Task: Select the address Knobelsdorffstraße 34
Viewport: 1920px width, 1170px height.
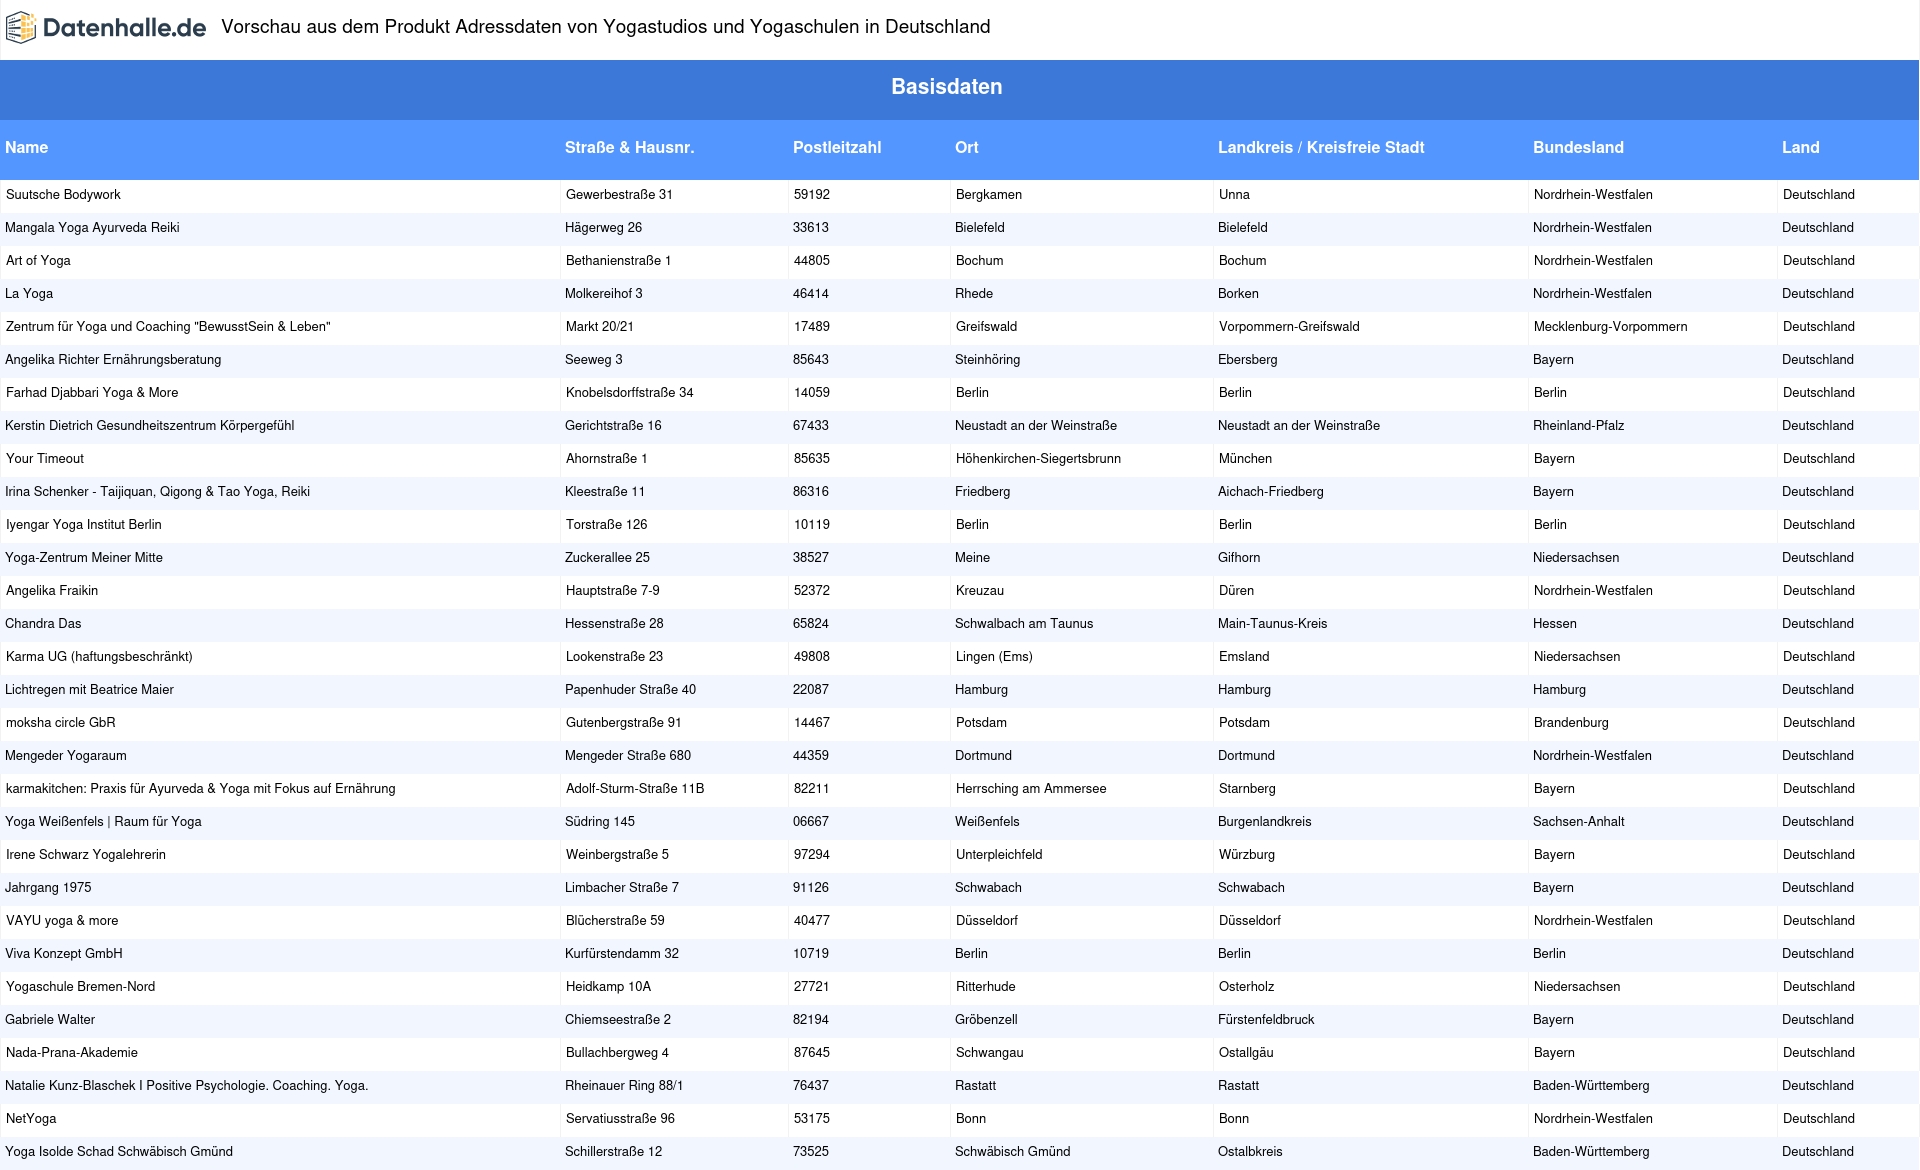Action: (630, 392)
